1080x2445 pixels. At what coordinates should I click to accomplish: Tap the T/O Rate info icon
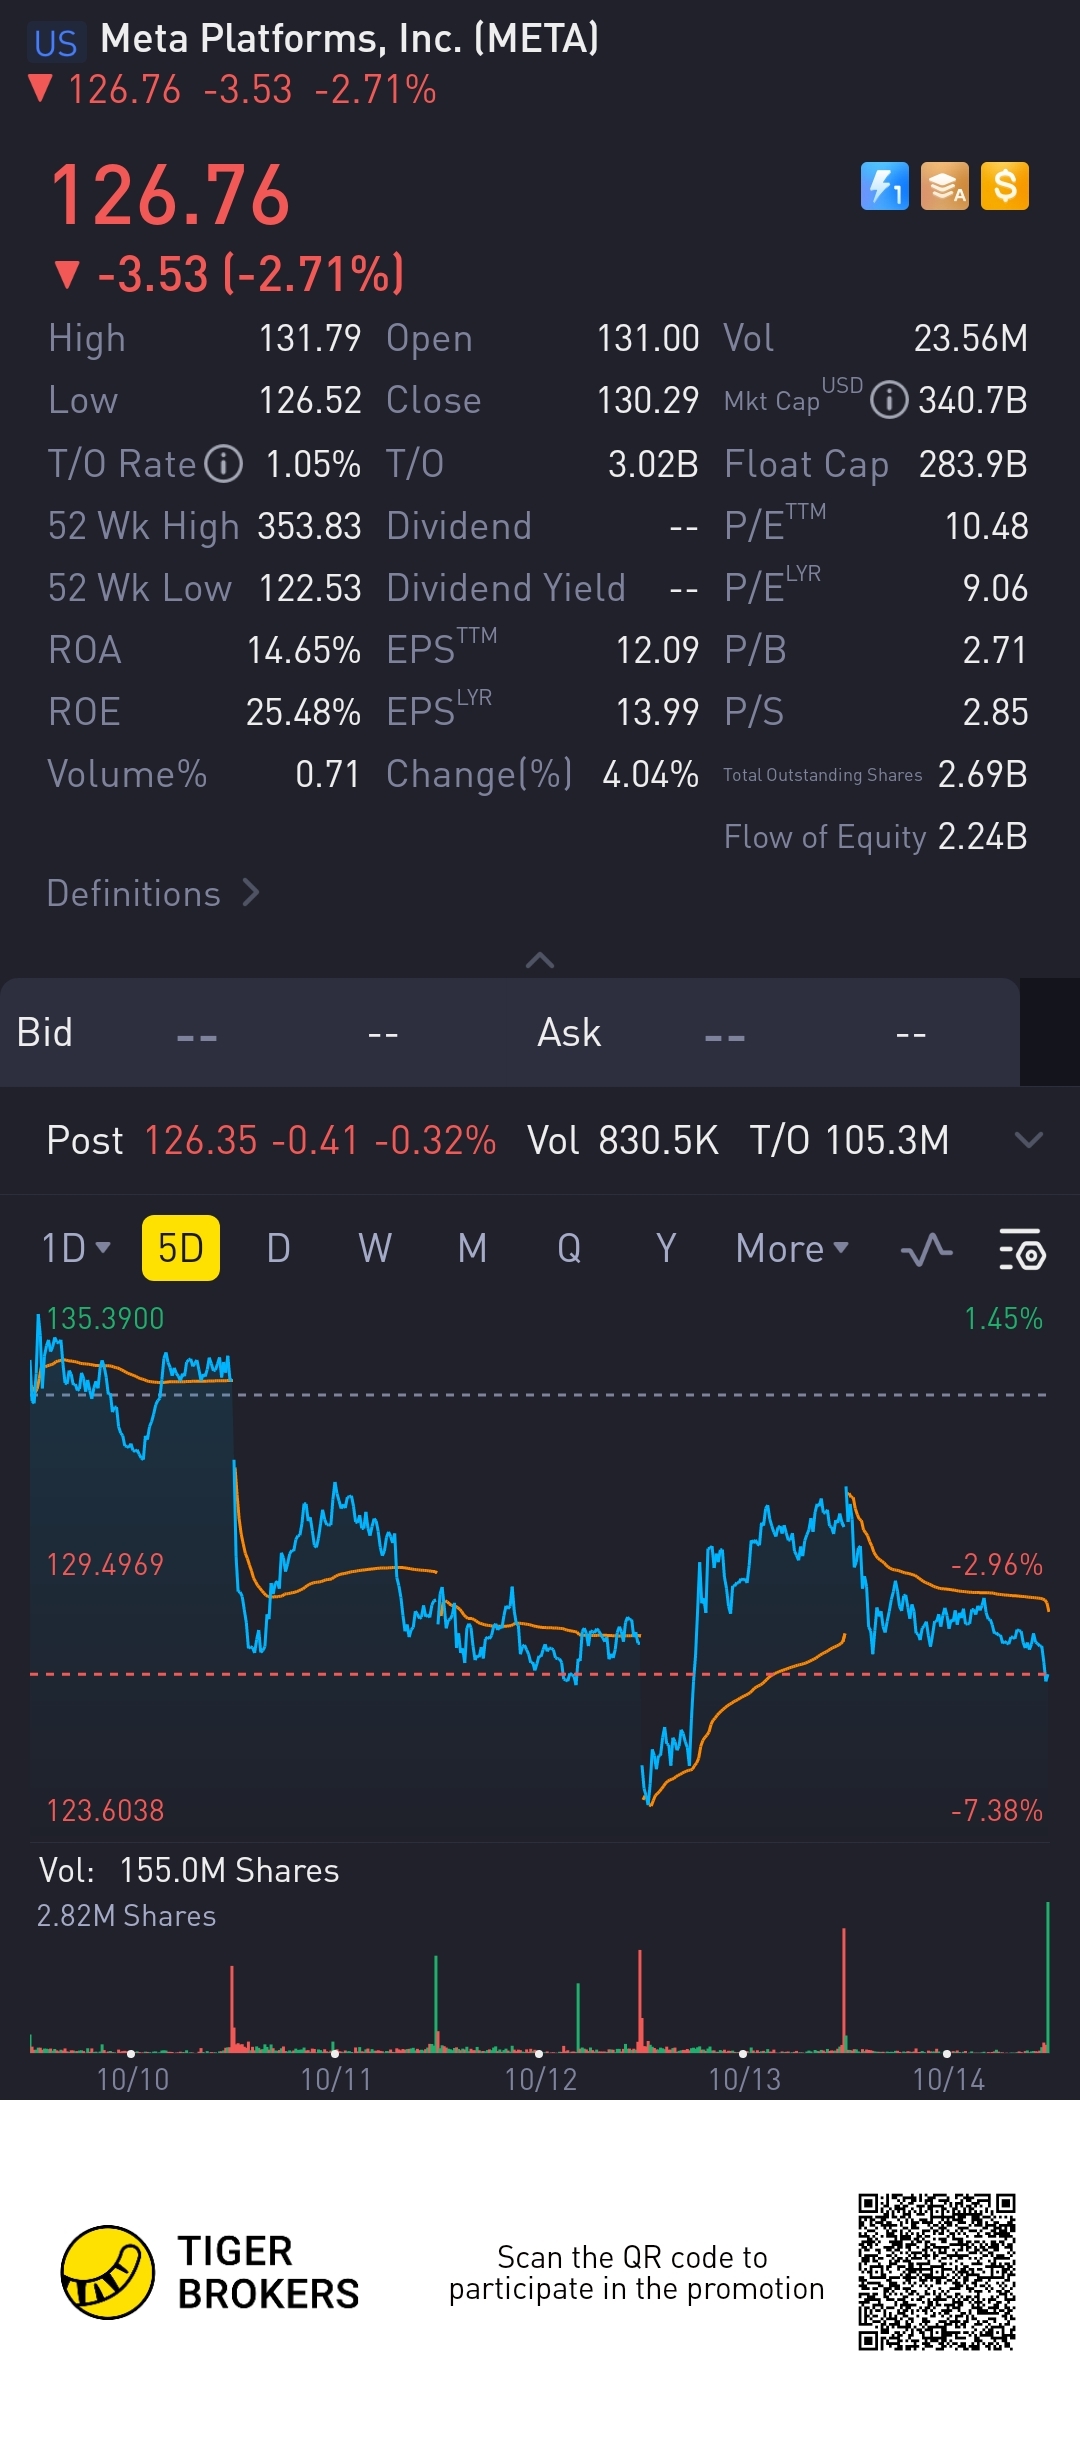click(x=224, y=464)
